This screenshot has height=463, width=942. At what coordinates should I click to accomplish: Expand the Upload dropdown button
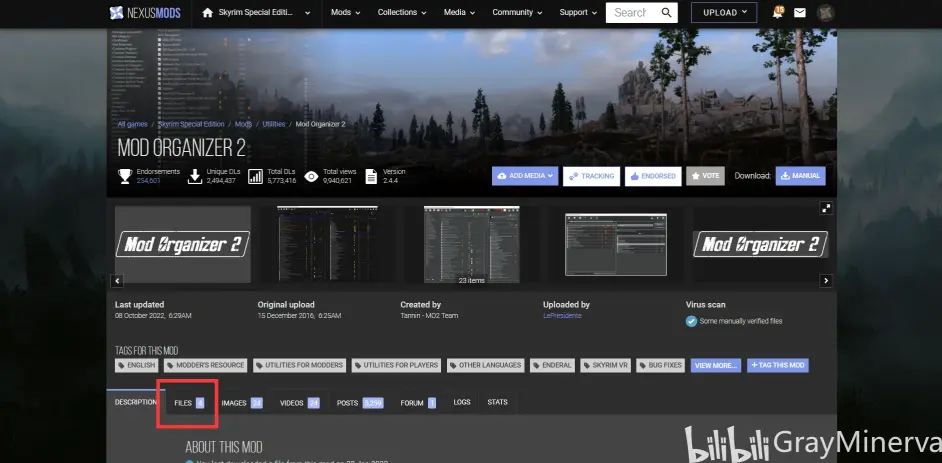[x=726, y=13]
